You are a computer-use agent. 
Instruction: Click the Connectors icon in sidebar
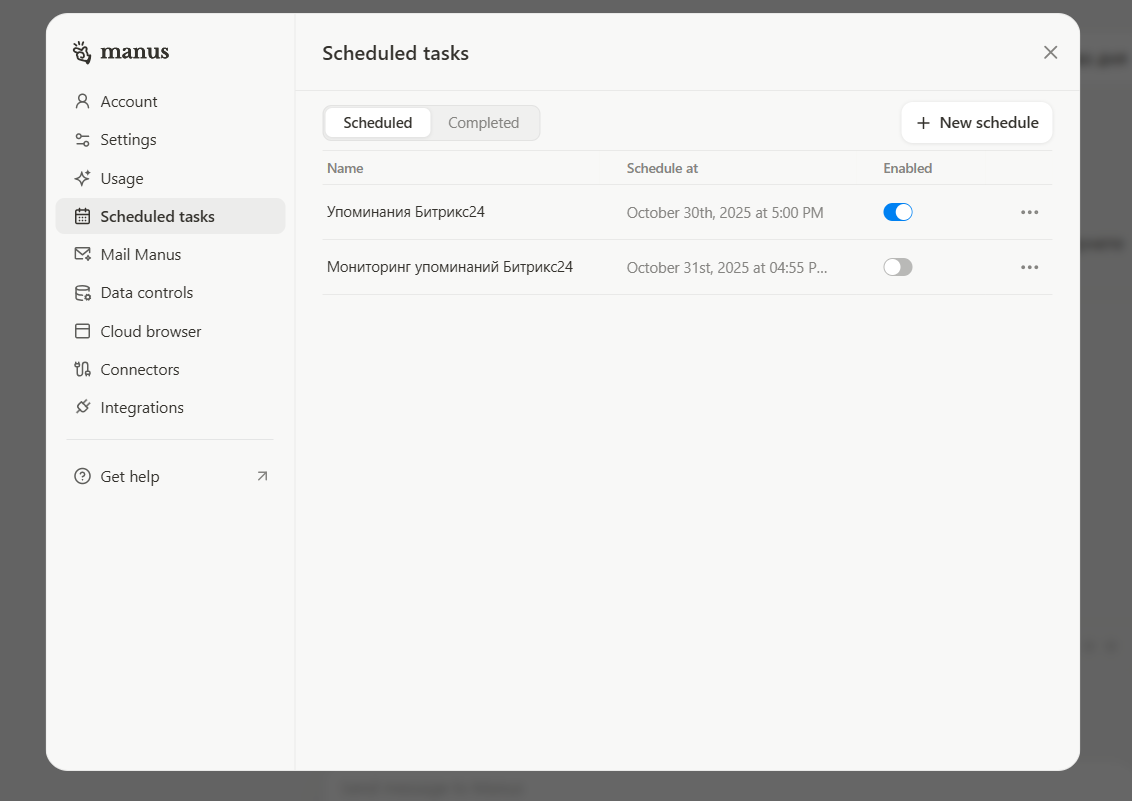click(x=83, y=370)
